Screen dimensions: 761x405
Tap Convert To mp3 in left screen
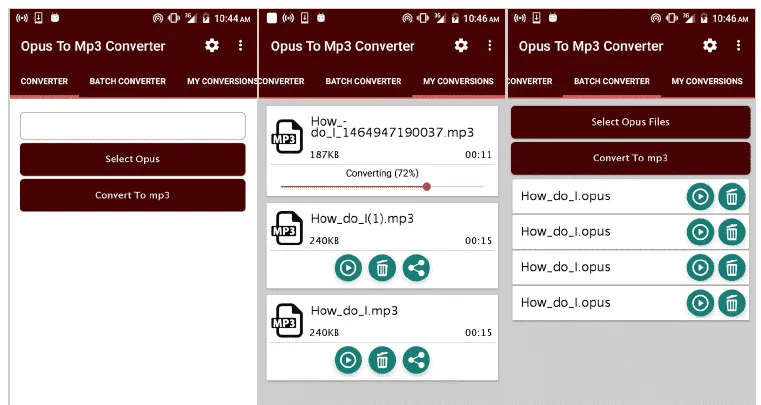pyautogui.click(x=132, y=195)
